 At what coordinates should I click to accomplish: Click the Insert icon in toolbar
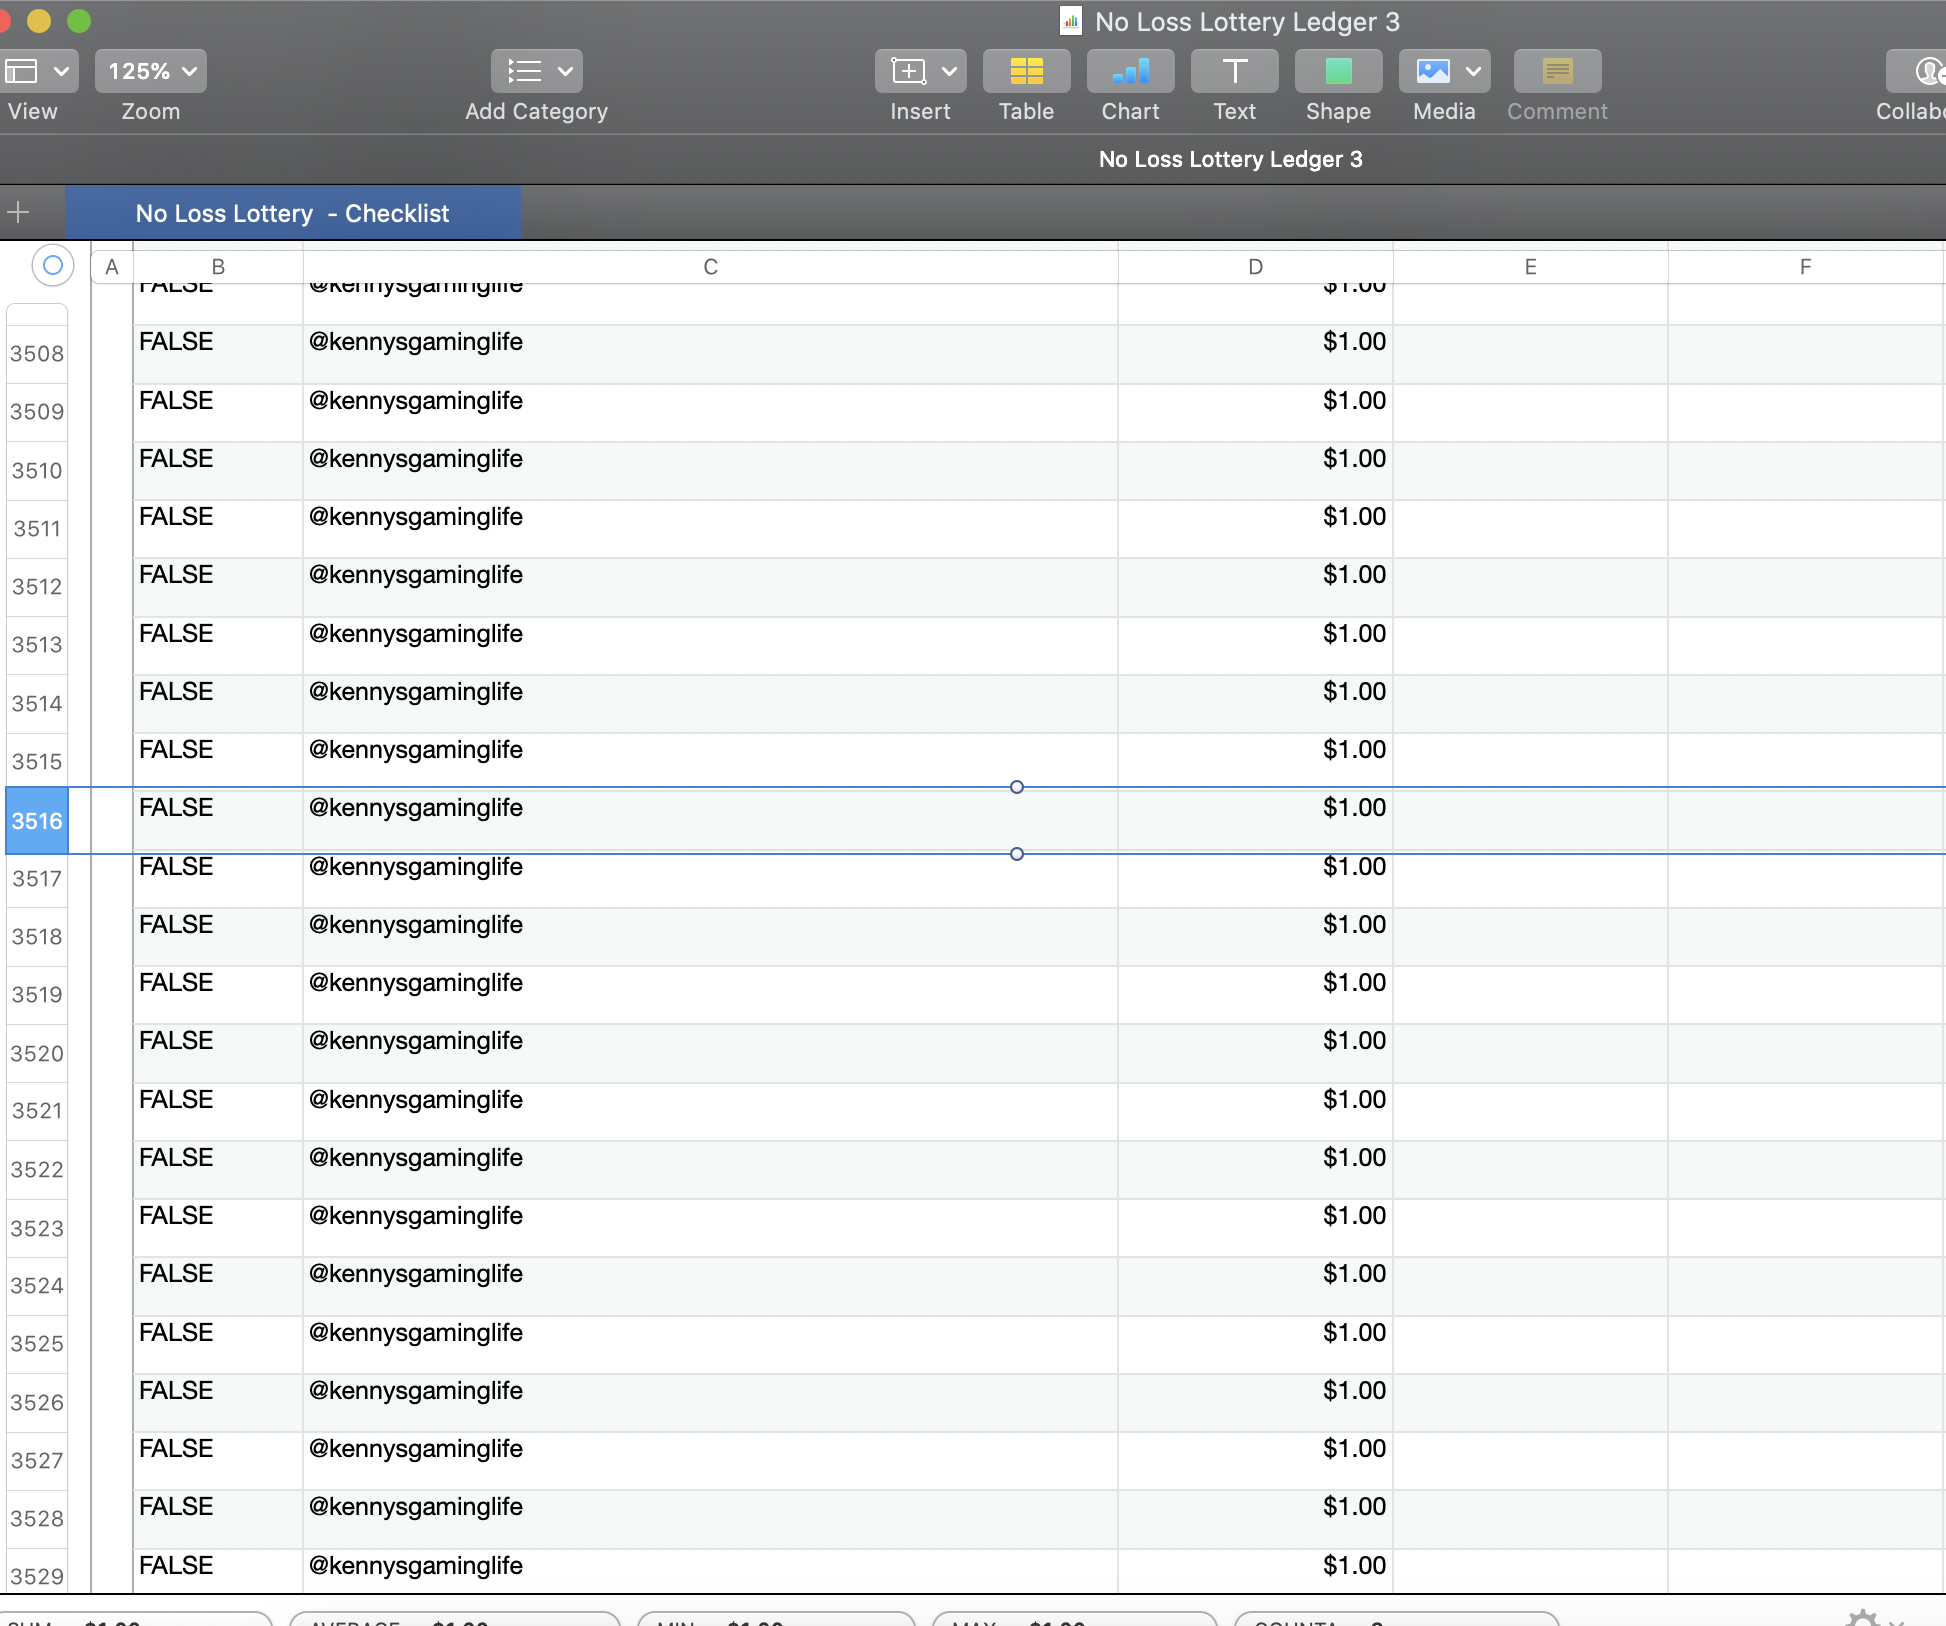(x=908, y=71)
